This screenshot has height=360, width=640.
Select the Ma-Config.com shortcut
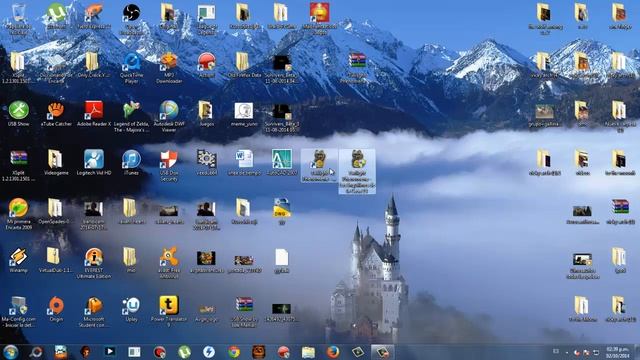coord(18,312)
